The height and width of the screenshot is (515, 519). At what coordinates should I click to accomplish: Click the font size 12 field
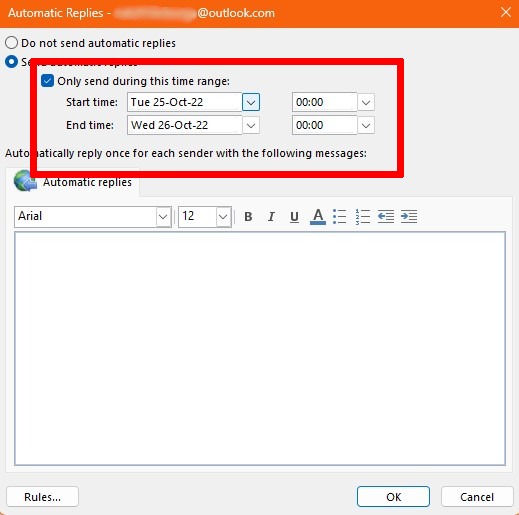pyautogui.click(x=197, y=217)
